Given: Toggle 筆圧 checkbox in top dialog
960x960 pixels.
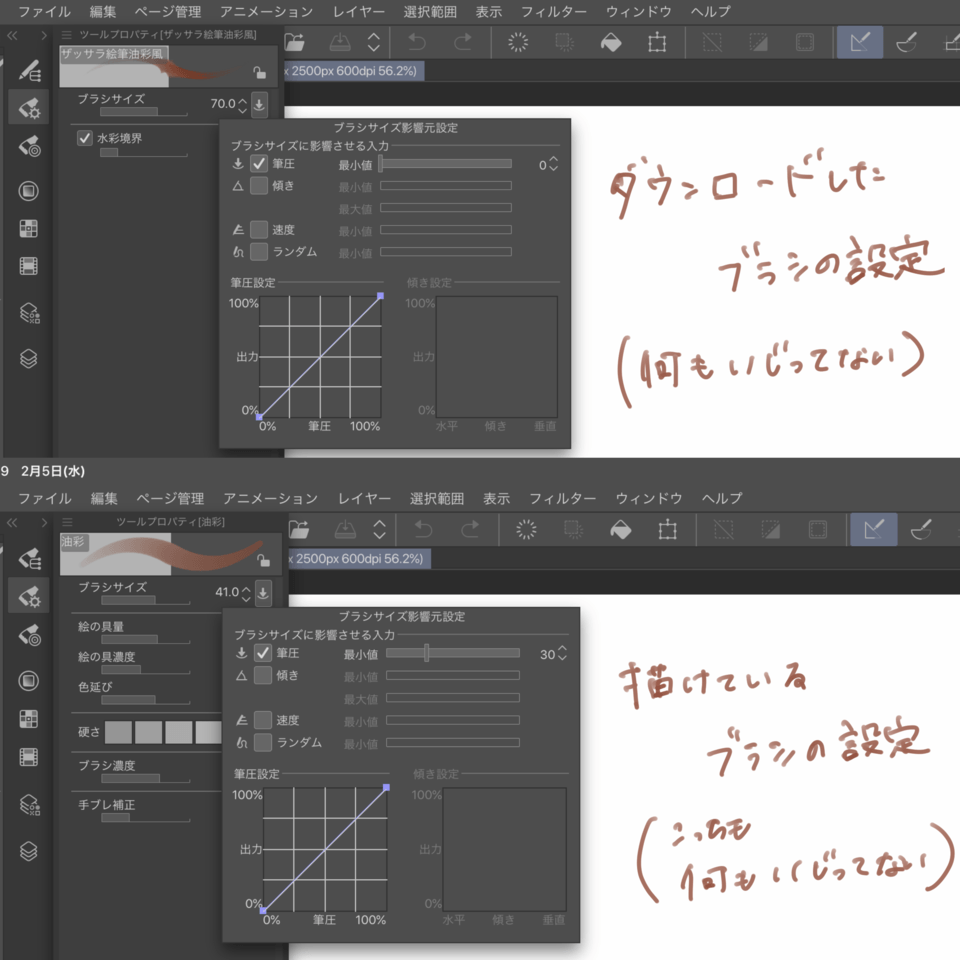Looking at the screenshot, I should click(x=259, y=163).
